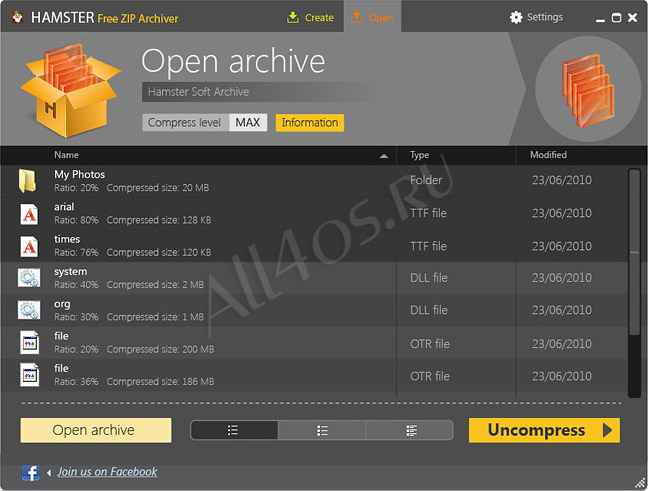Click the sort arrow in the Name column
Image resolution: width=648 pixels, height=491 pixels.
click(x=384, y=156)
